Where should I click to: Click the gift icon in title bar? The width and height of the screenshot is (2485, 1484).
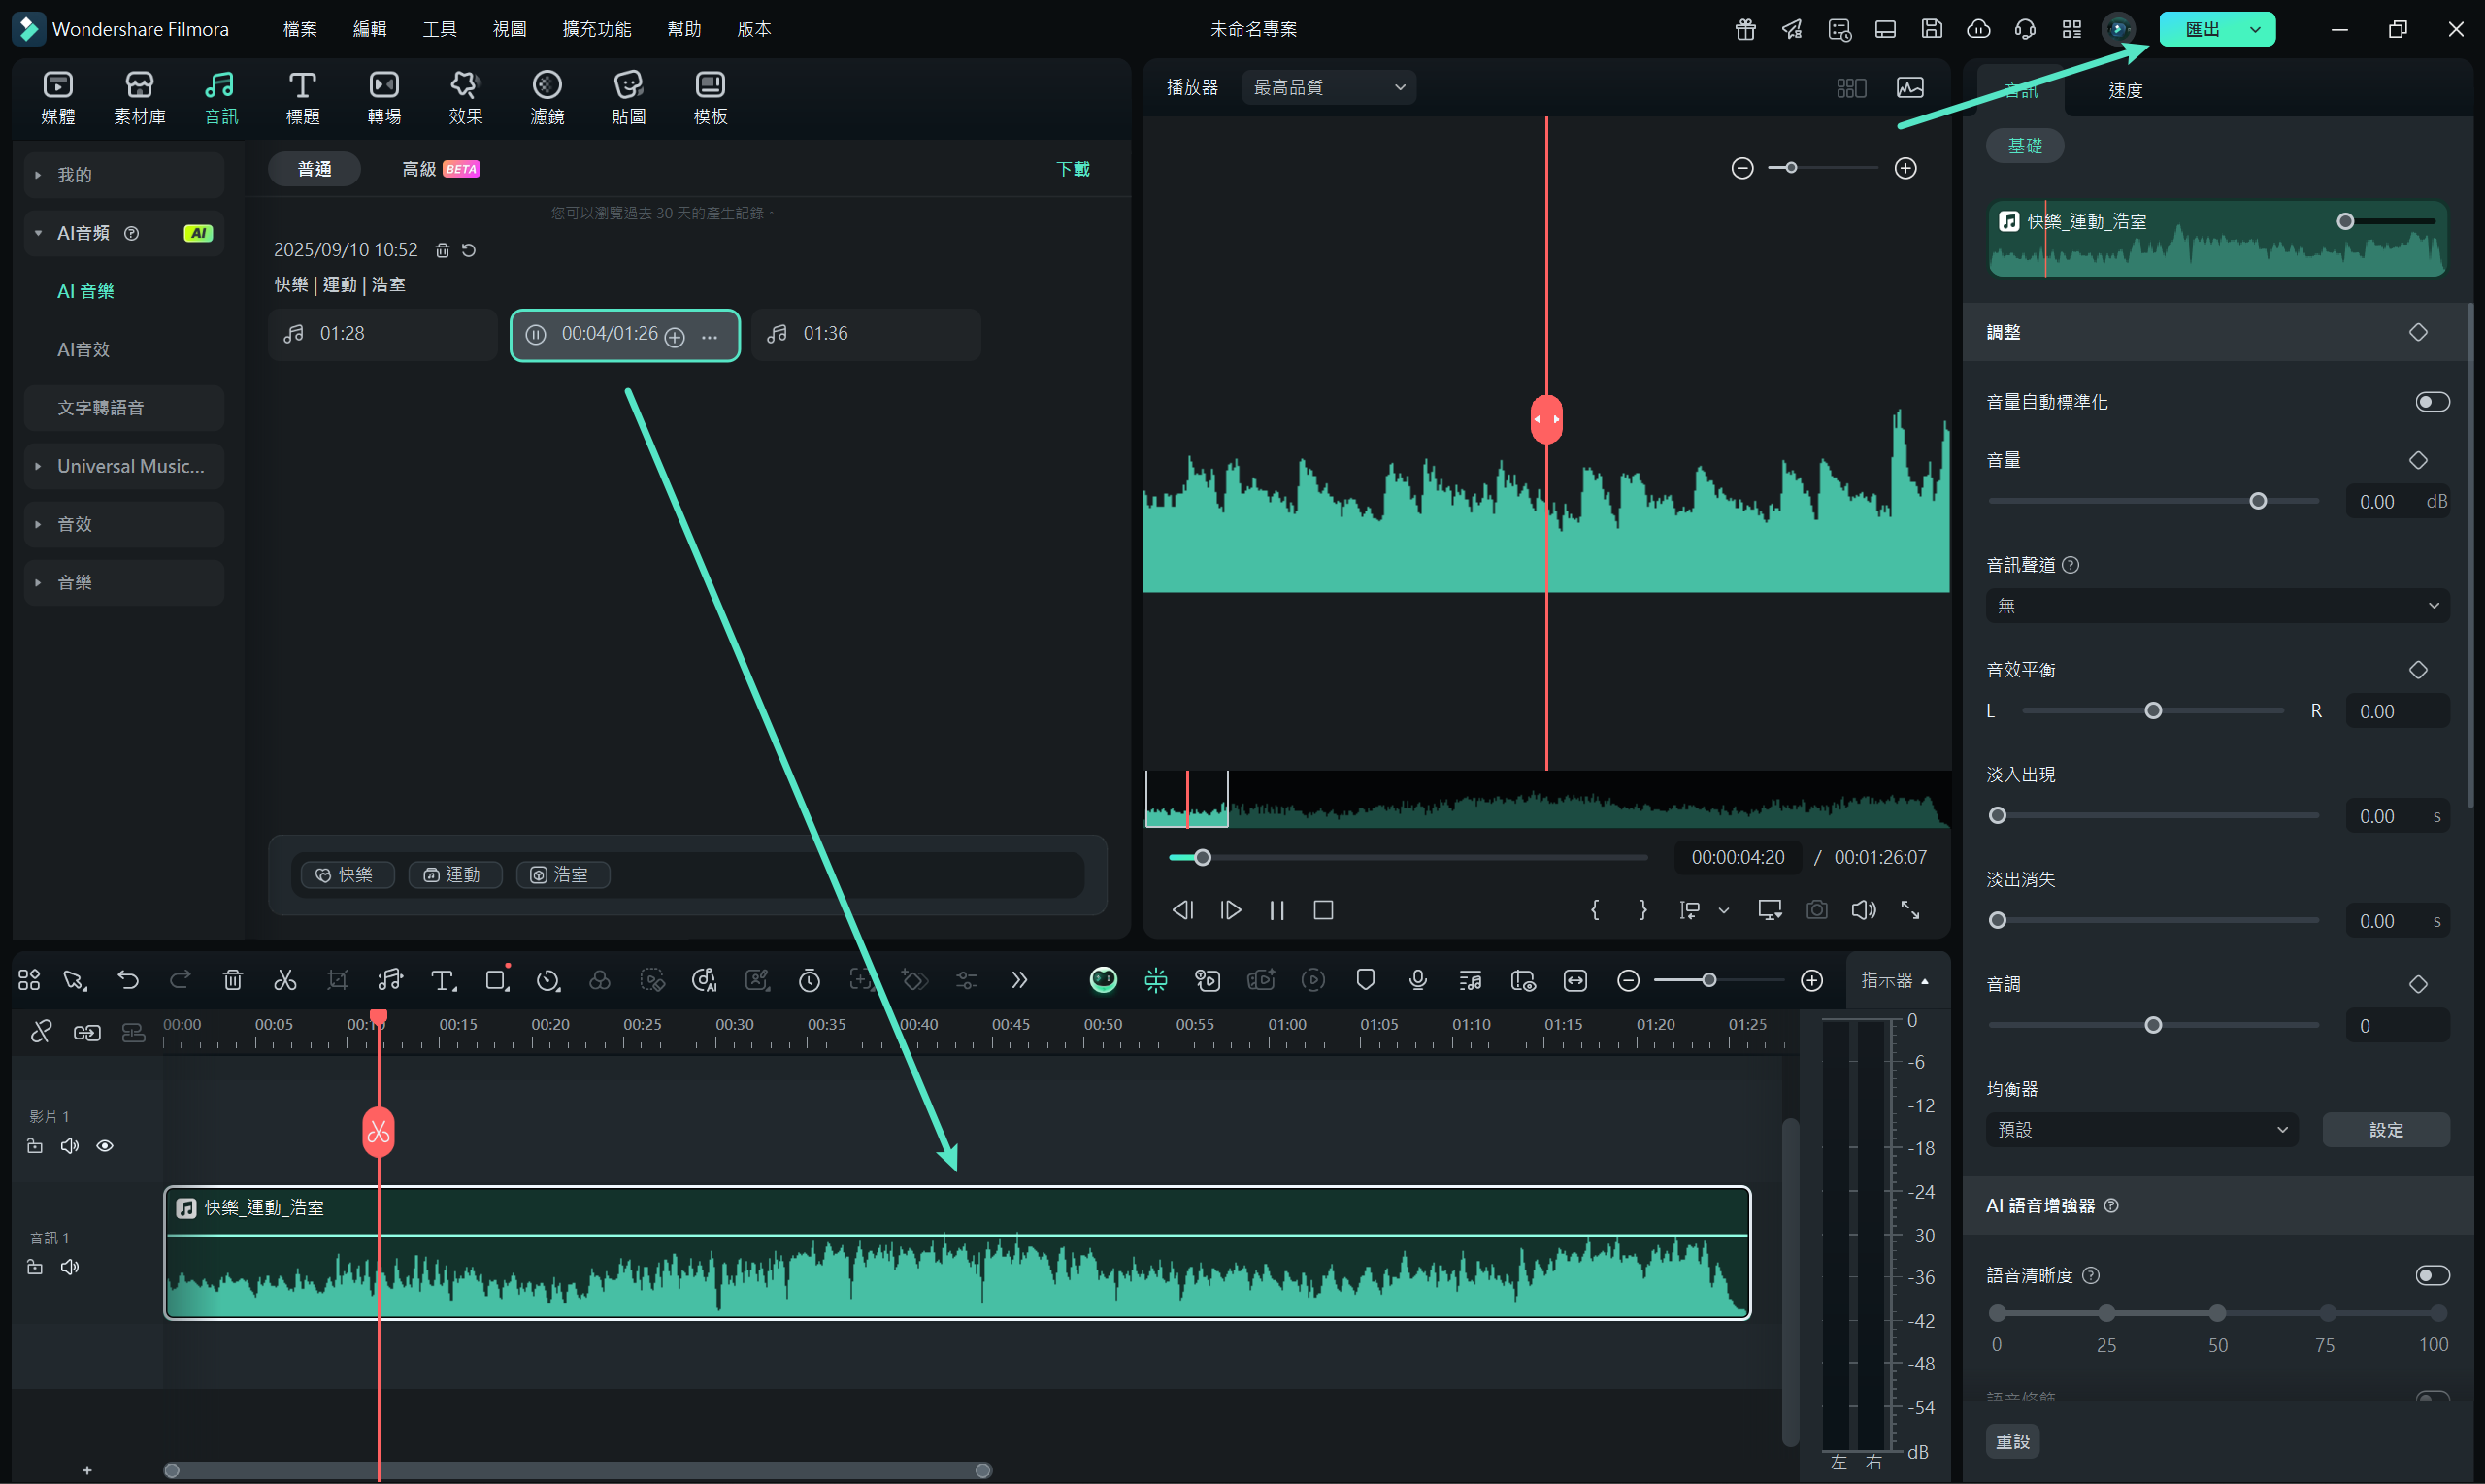pos(1745,29)
